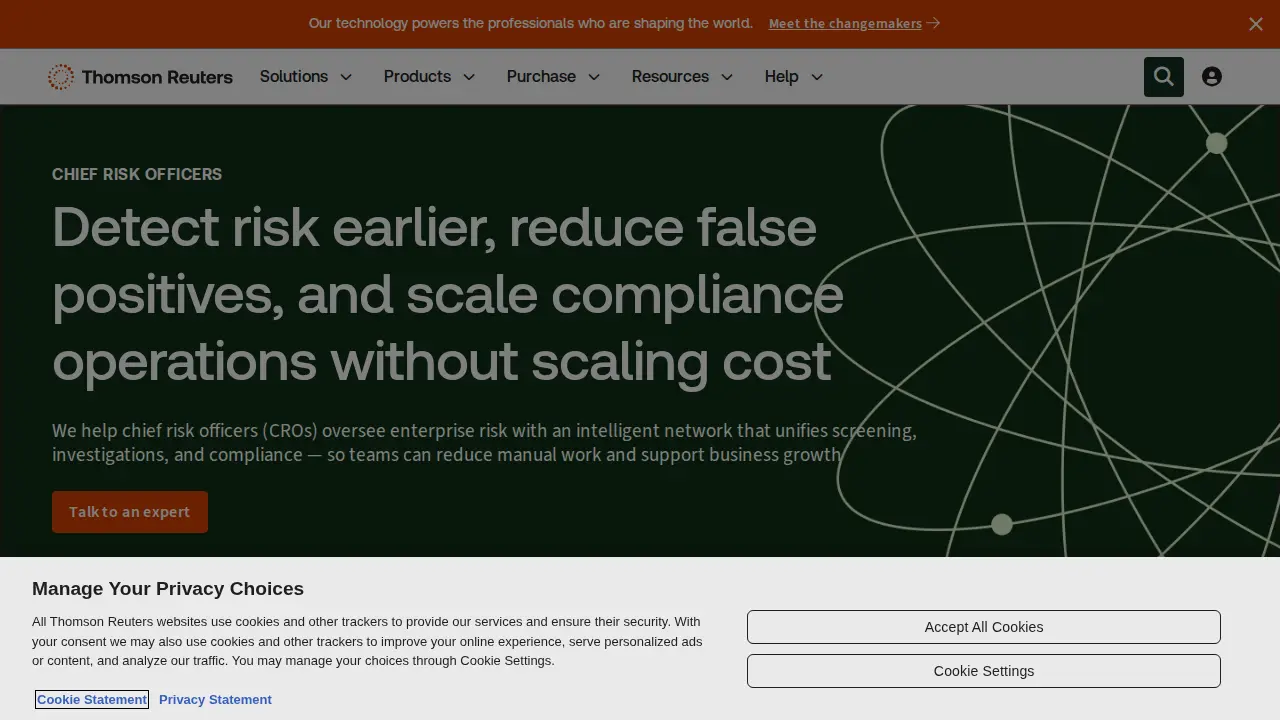Click the Manage Your Privacy Choices heading
This screenshot has height=720, width=1280.
click(x=168, y=588)
